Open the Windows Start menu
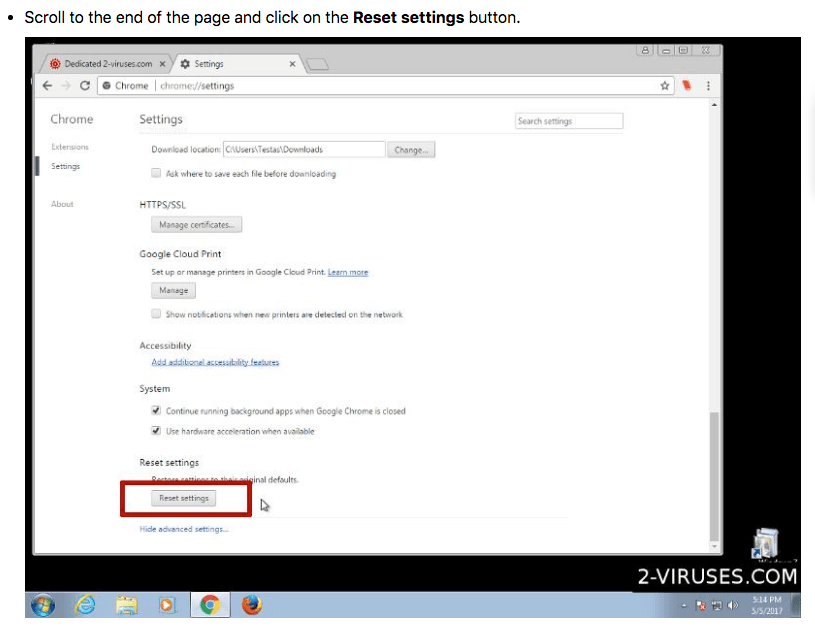This screenshot has height=629, width=815. tap(43, 605)
